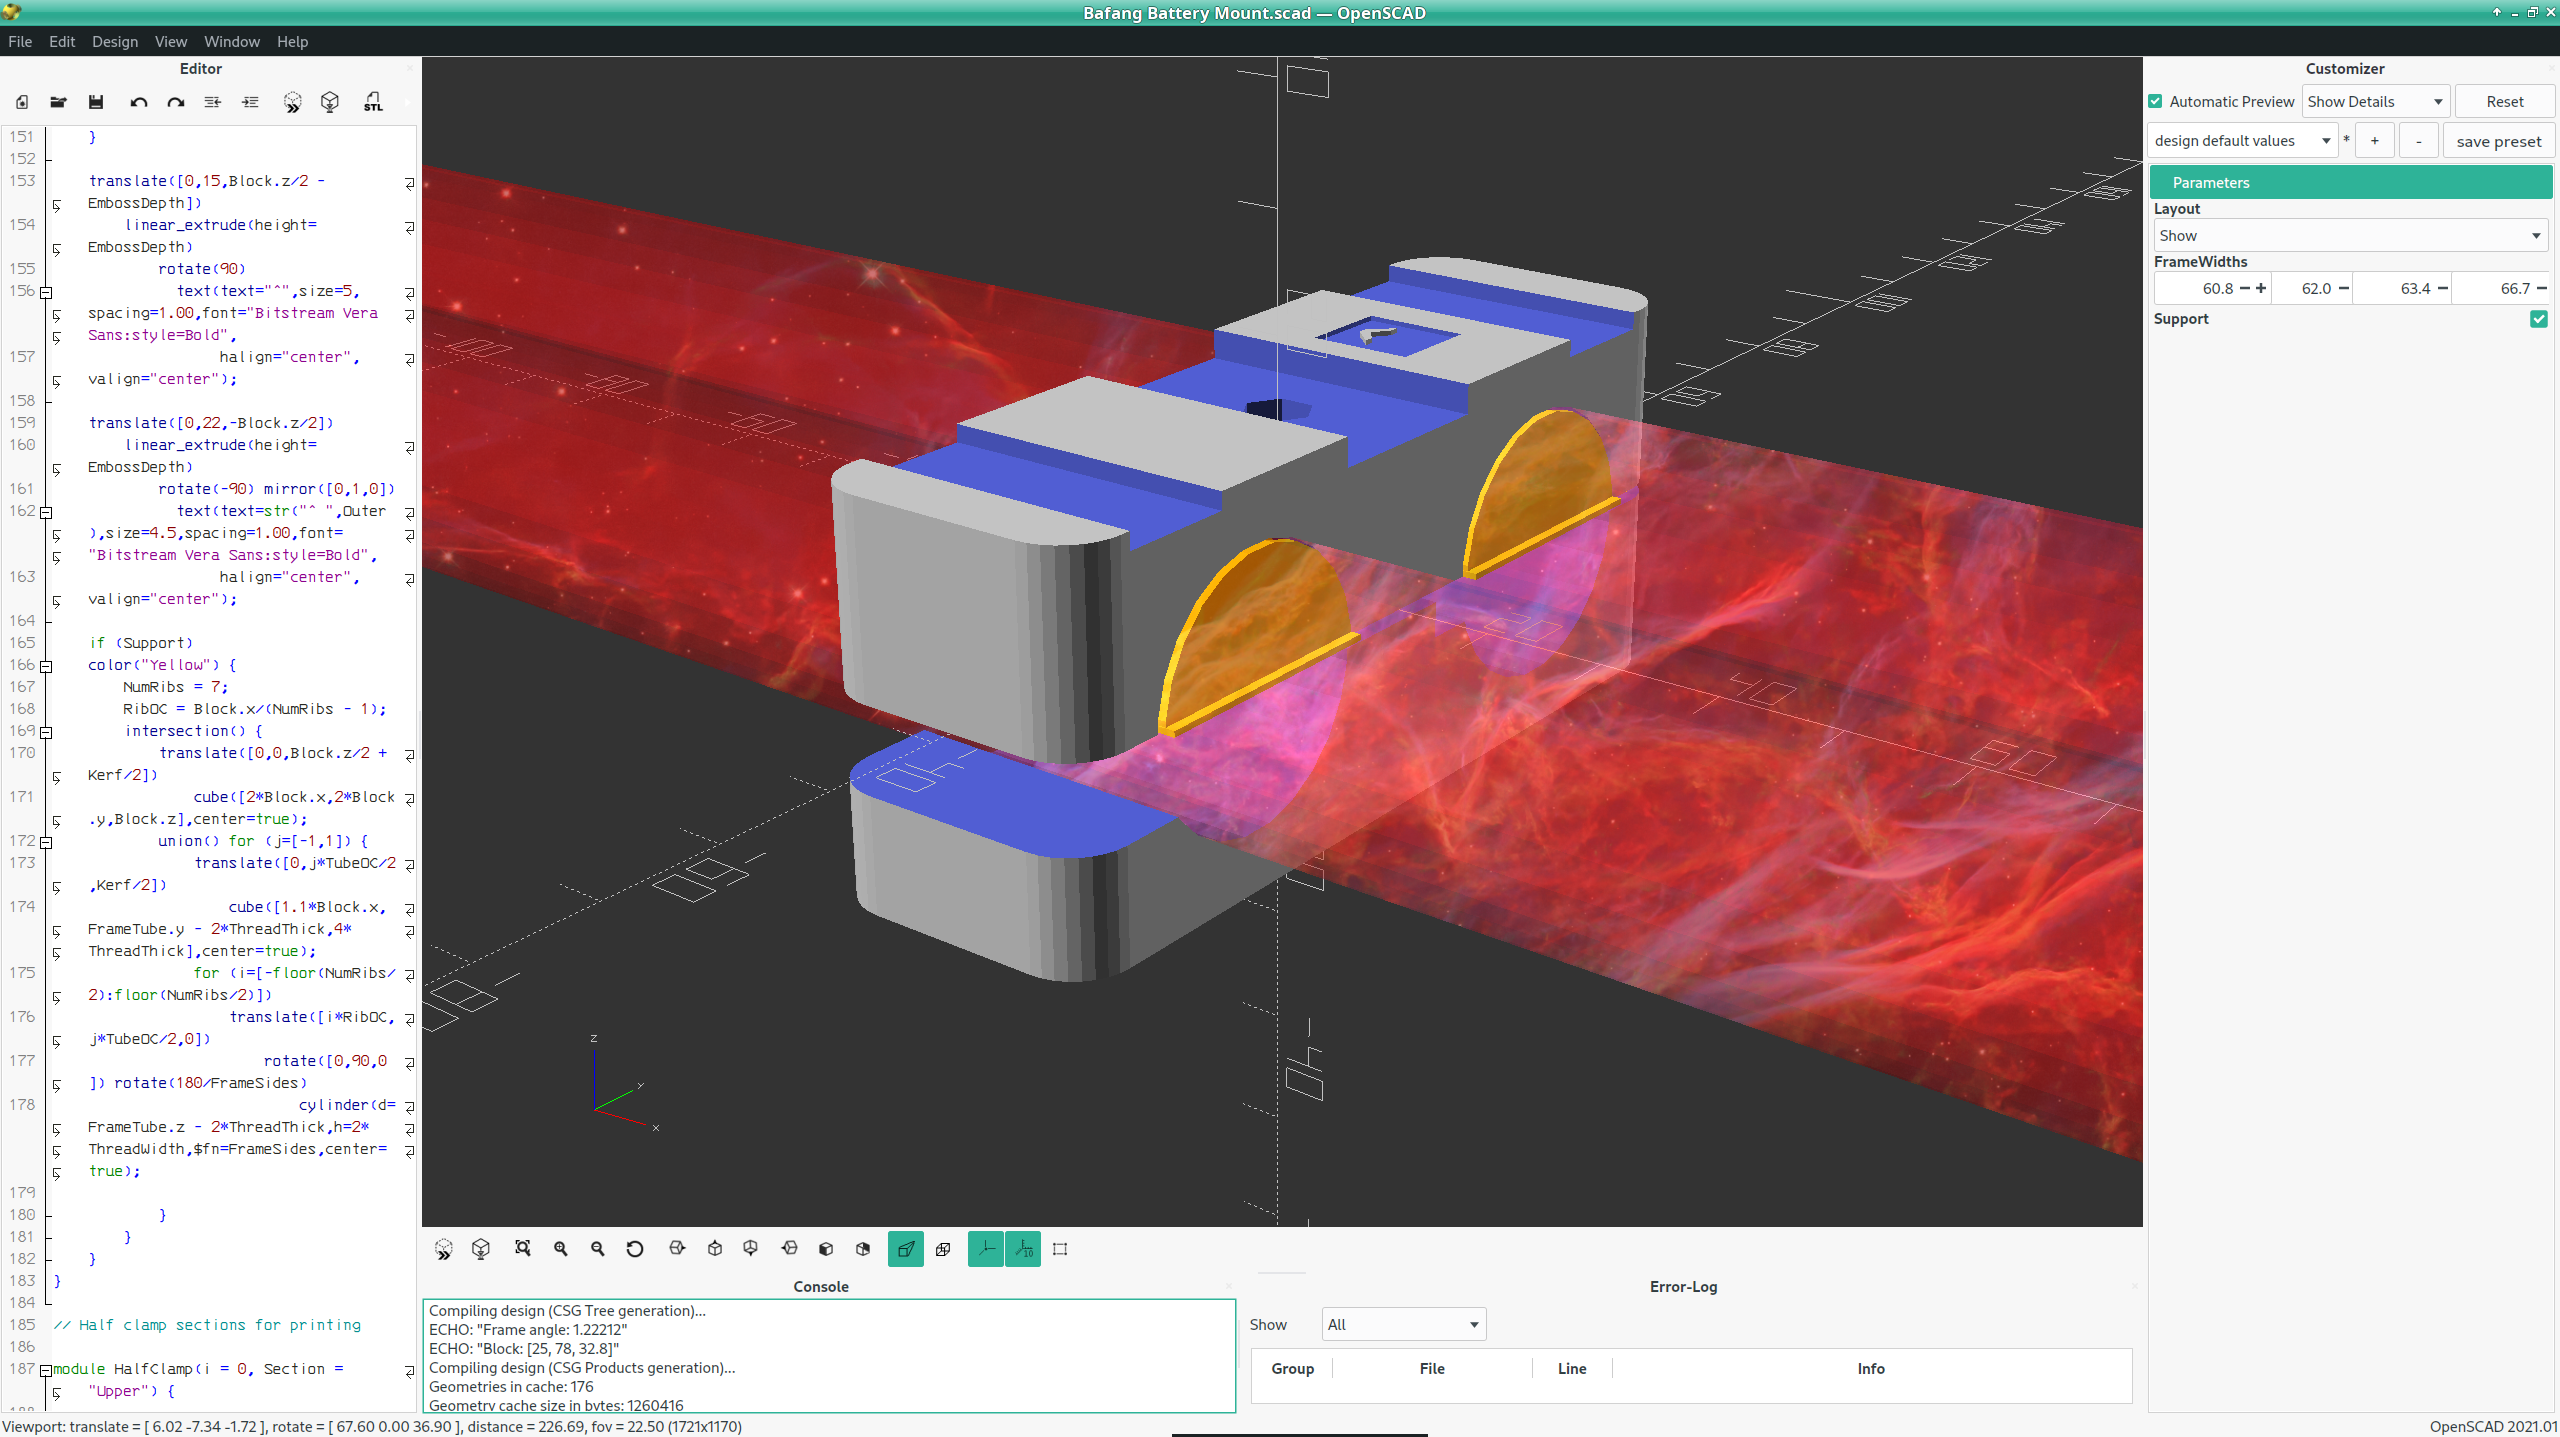This screenshot has height=1437, width=2560.
Task: Change the Error-Log Show filter from All
Action: click(x=1402, y=1324)
